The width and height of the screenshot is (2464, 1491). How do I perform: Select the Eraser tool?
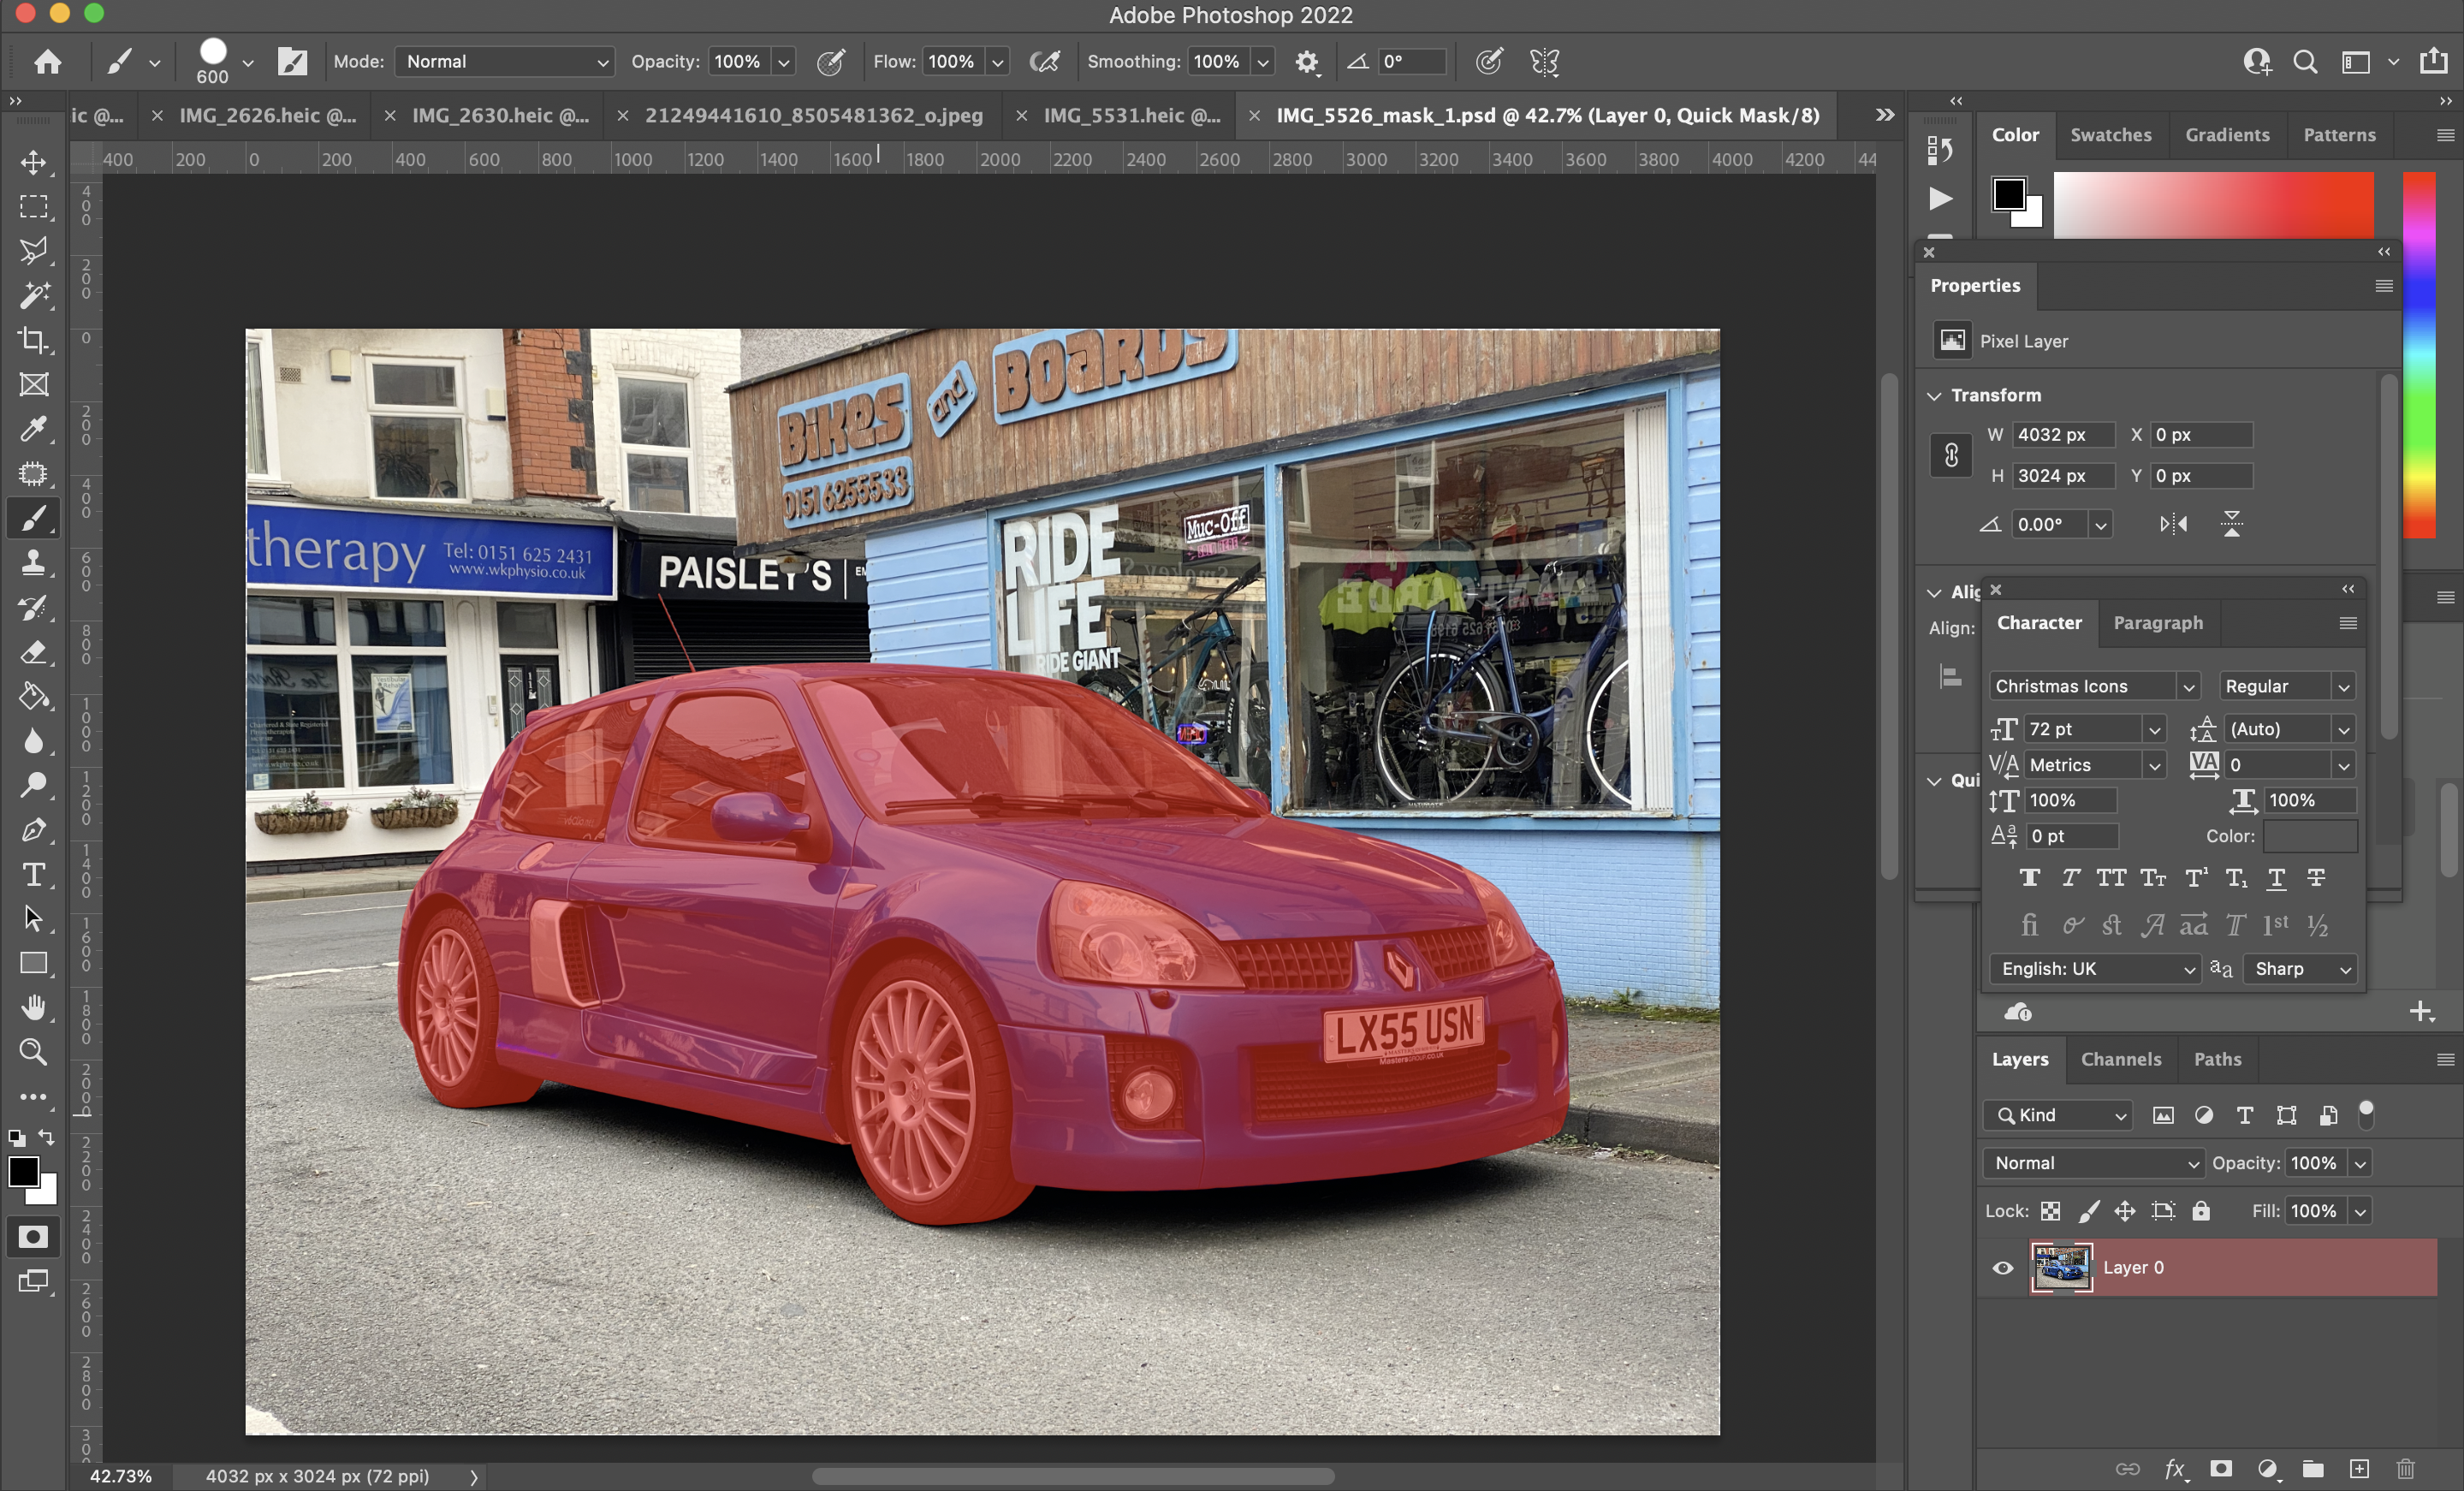point(34,652)
